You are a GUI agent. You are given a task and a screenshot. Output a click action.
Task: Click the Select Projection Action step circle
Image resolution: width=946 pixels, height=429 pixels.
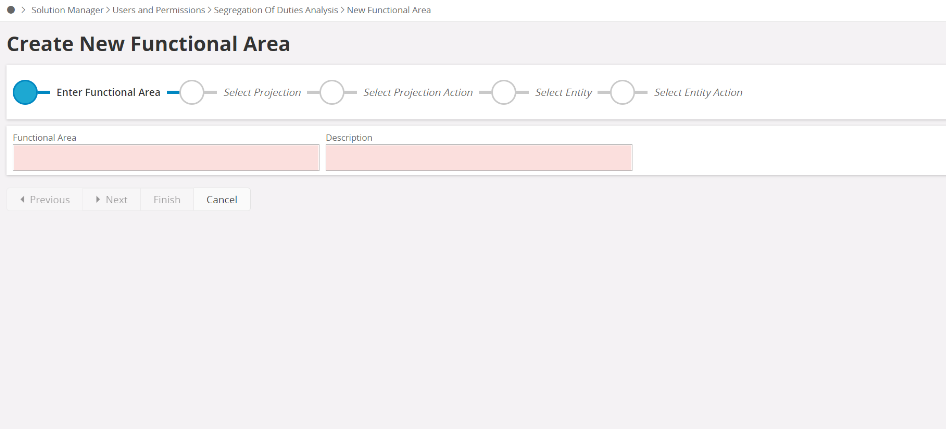[331, 92]
